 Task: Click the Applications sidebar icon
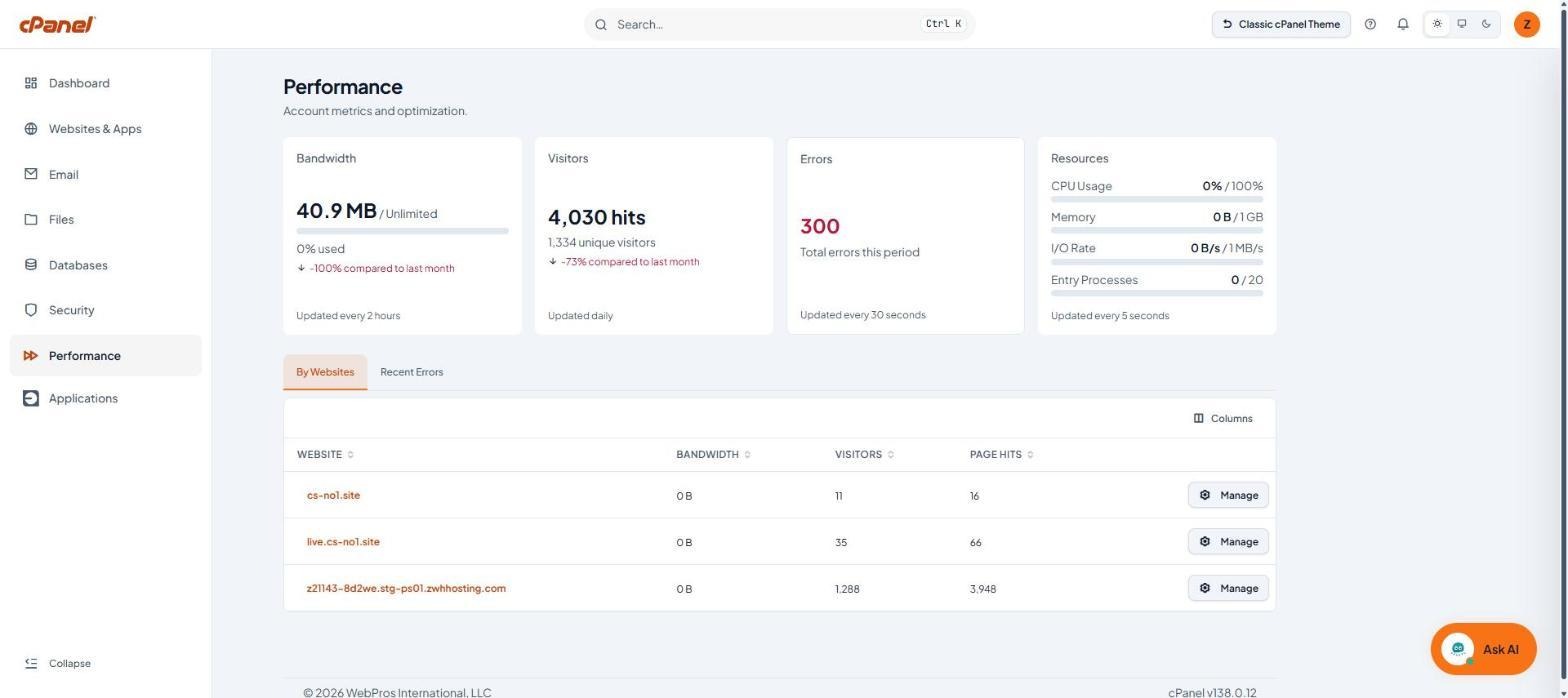[x=31, y=398]
